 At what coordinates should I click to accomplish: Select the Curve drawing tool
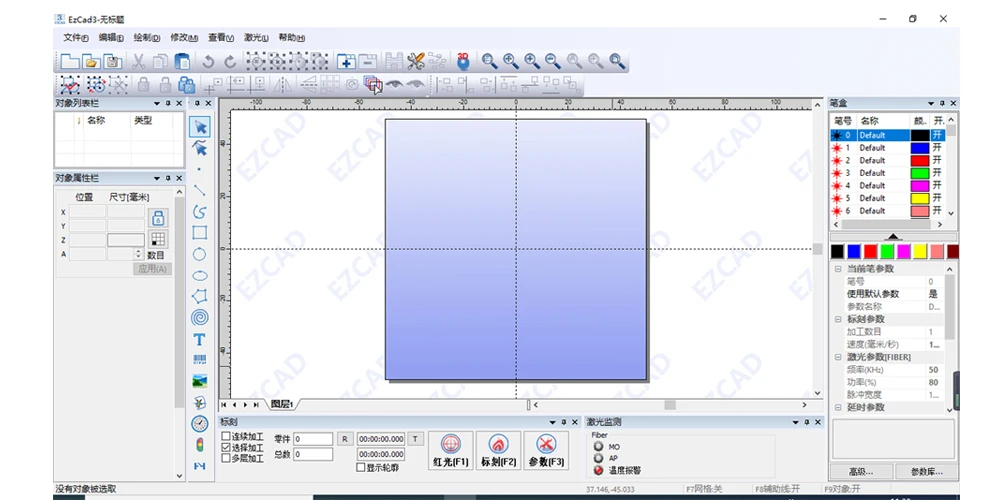[200, 211]
